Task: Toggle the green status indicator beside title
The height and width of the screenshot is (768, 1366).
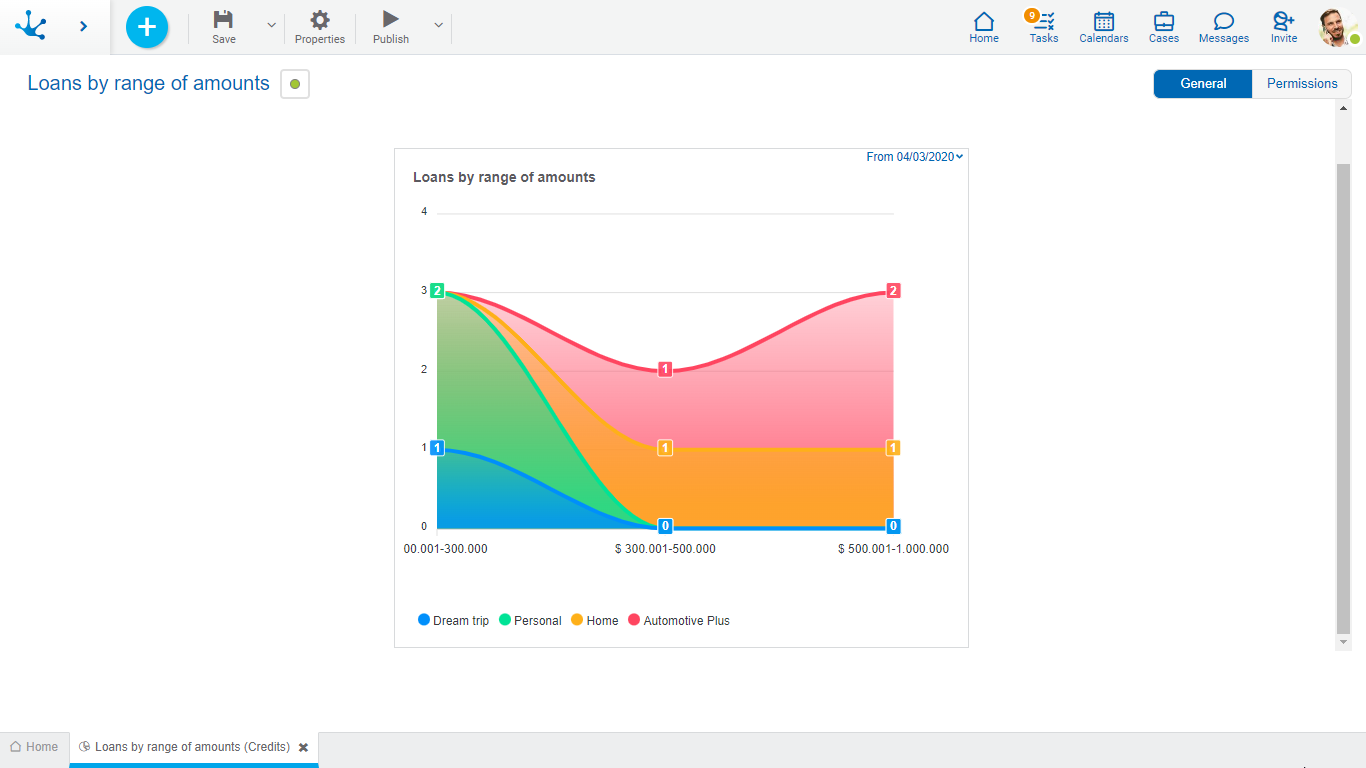Action: click(x=295, y=84)
